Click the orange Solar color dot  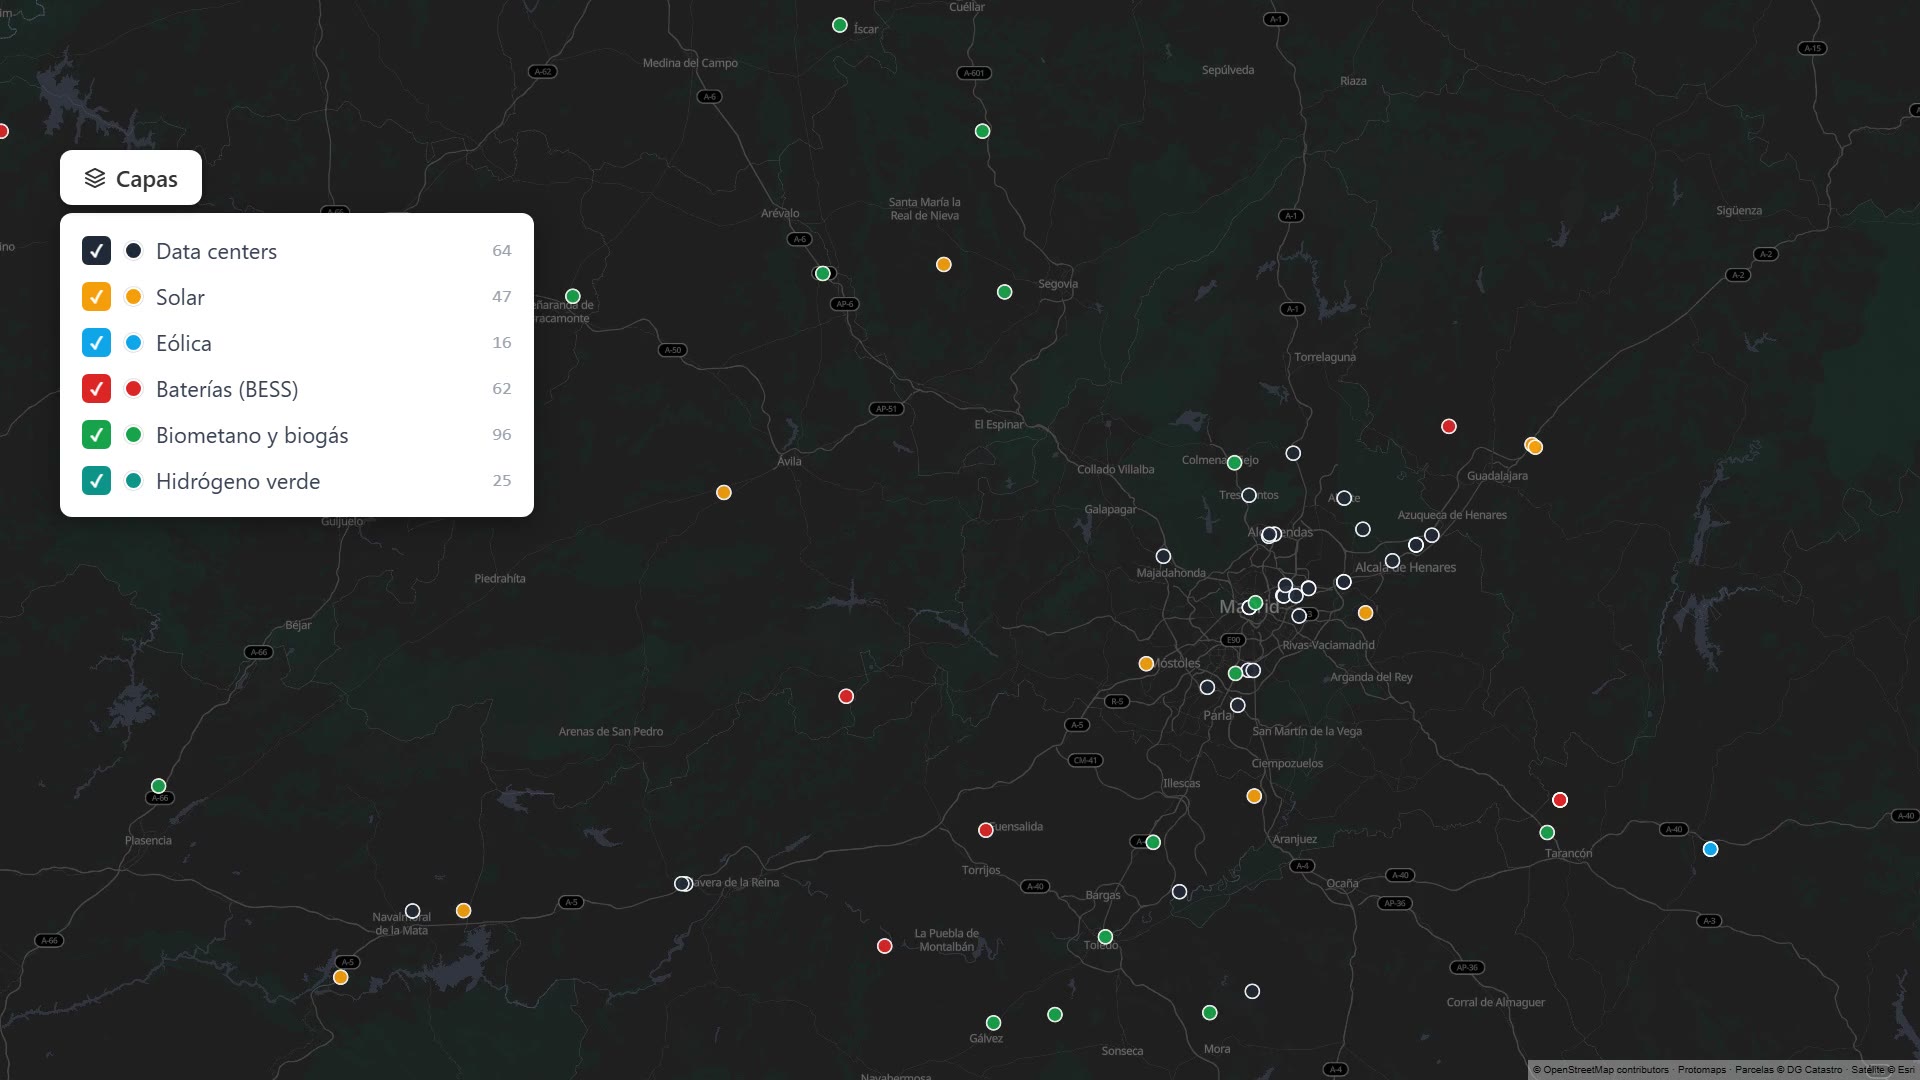[x=133, y=297]
